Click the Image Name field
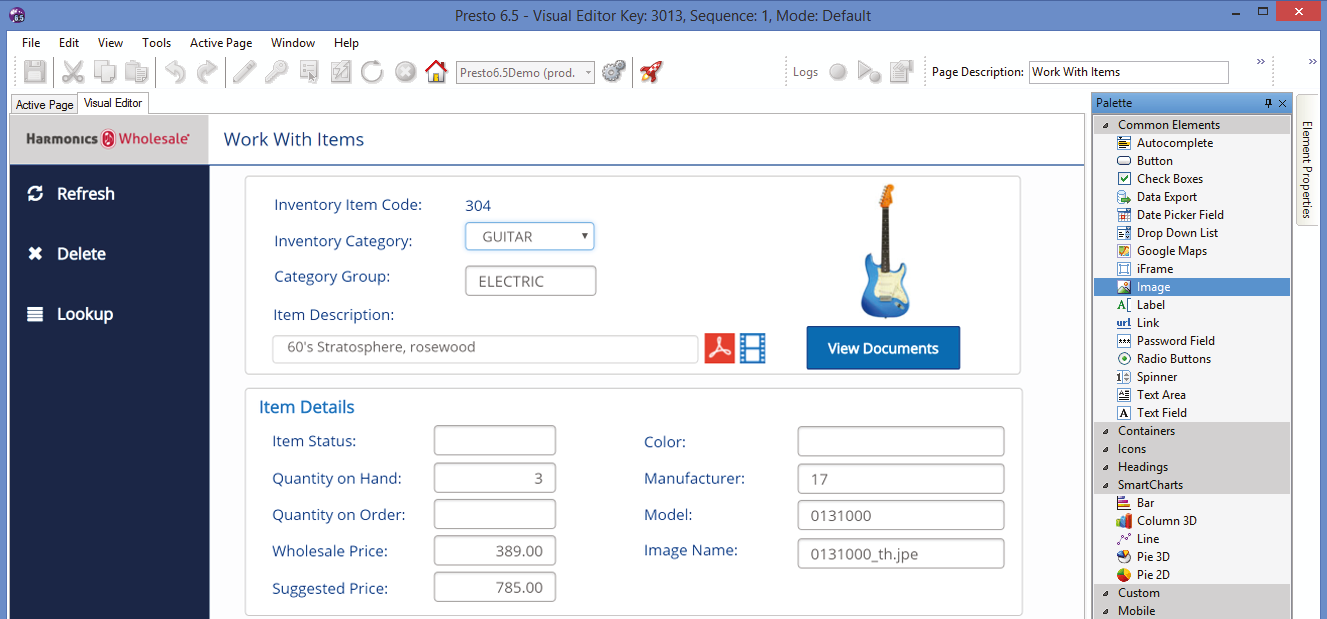The height and width of the screenshot is (619, 1327). (x=901, y=553)
